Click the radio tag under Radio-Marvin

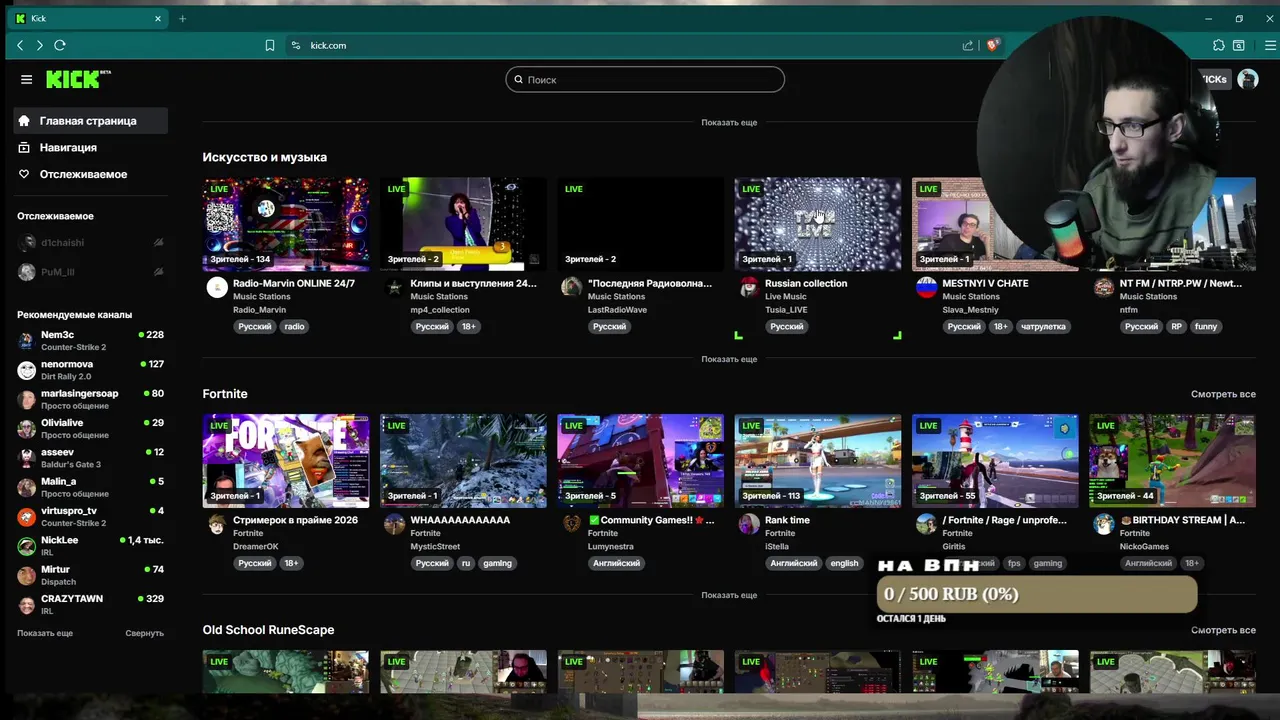point(294,327)
